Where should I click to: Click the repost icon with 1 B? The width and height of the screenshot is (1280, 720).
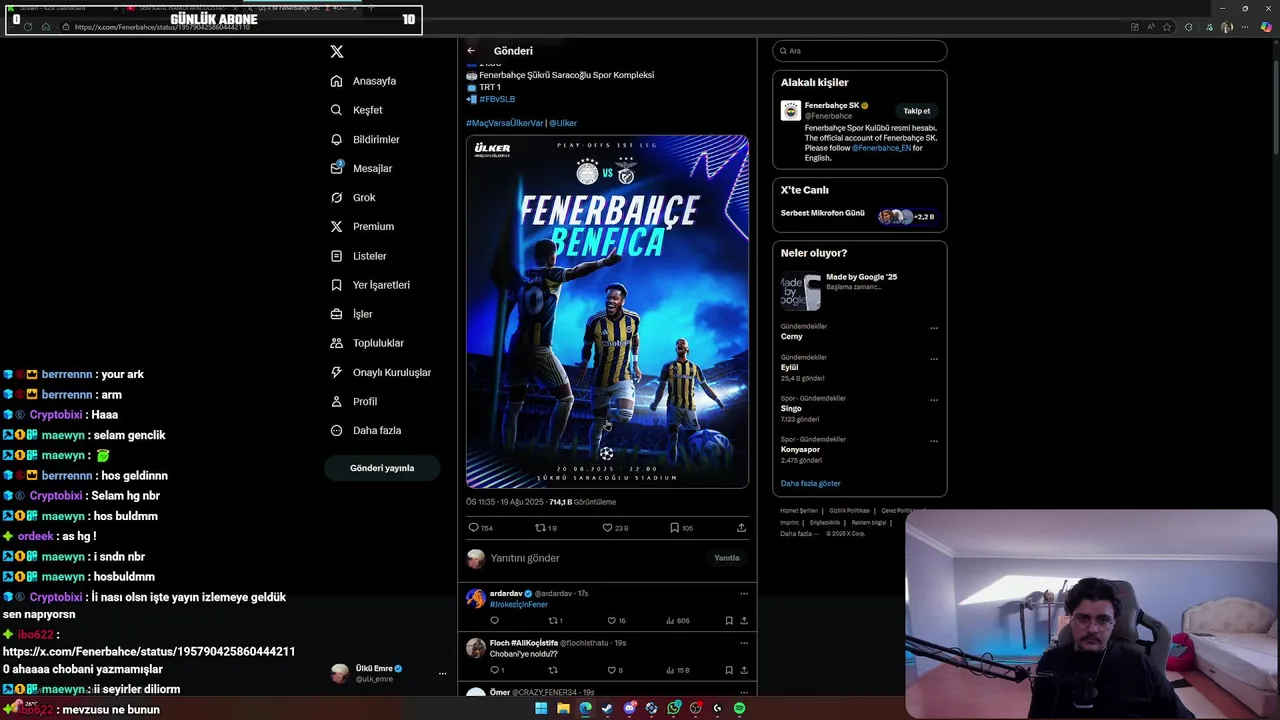pyautogui.click(x=546, y=528)
